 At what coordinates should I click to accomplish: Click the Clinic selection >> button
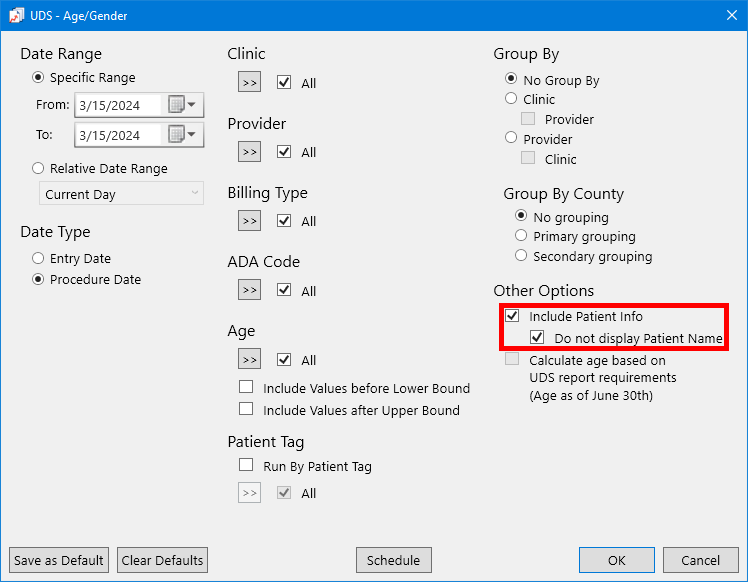pos(249,83)
